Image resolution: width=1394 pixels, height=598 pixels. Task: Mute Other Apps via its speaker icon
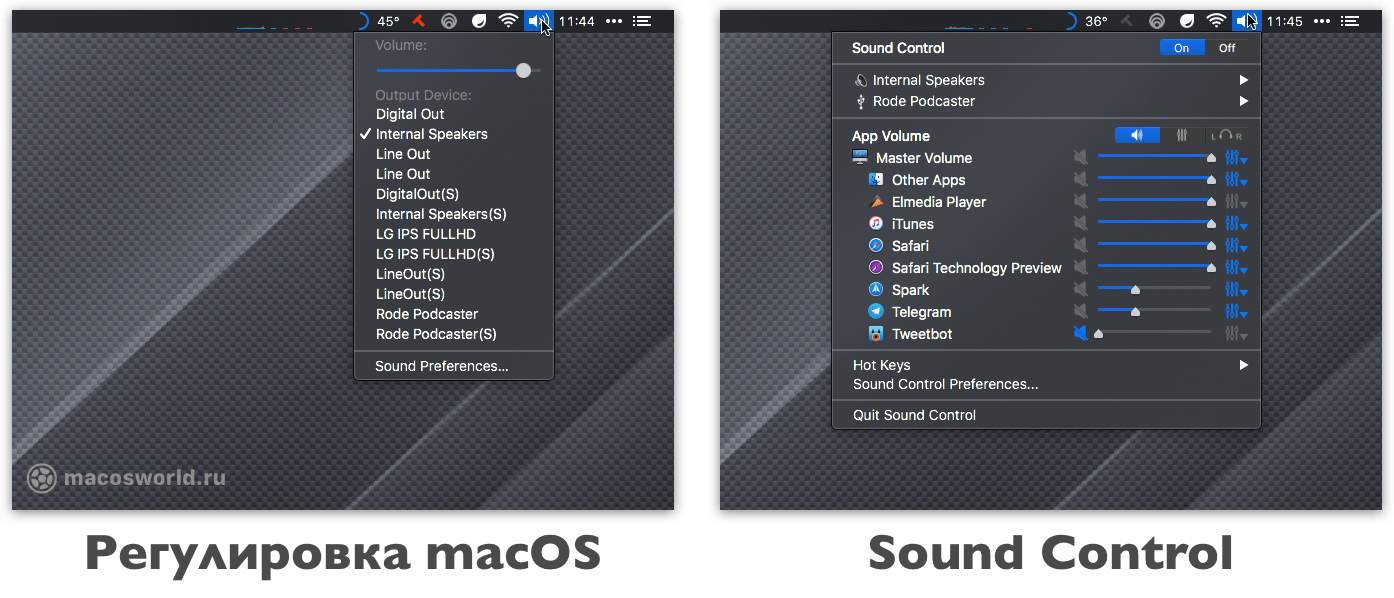[1080, 180]
